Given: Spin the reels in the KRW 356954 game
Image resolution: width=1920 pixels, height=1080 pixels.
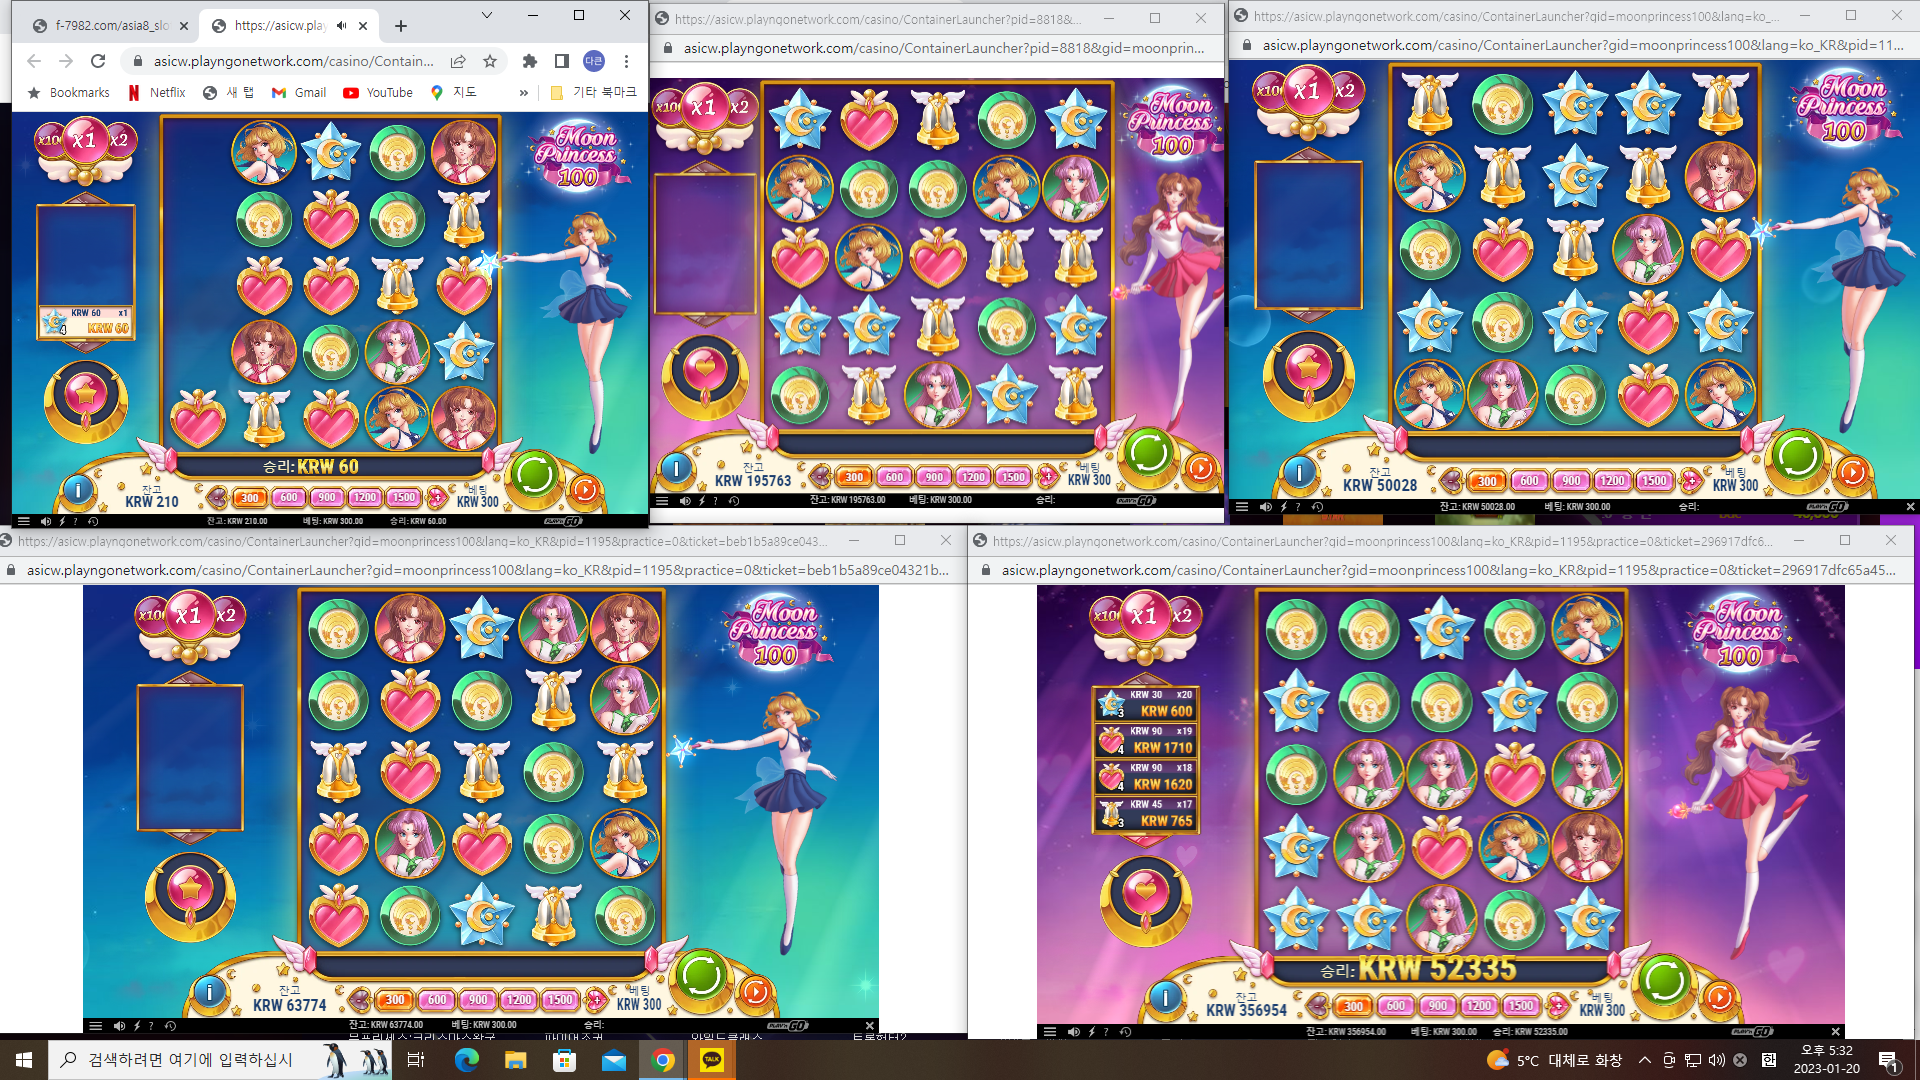Looking at the screenshot, I should point(1664,980).
